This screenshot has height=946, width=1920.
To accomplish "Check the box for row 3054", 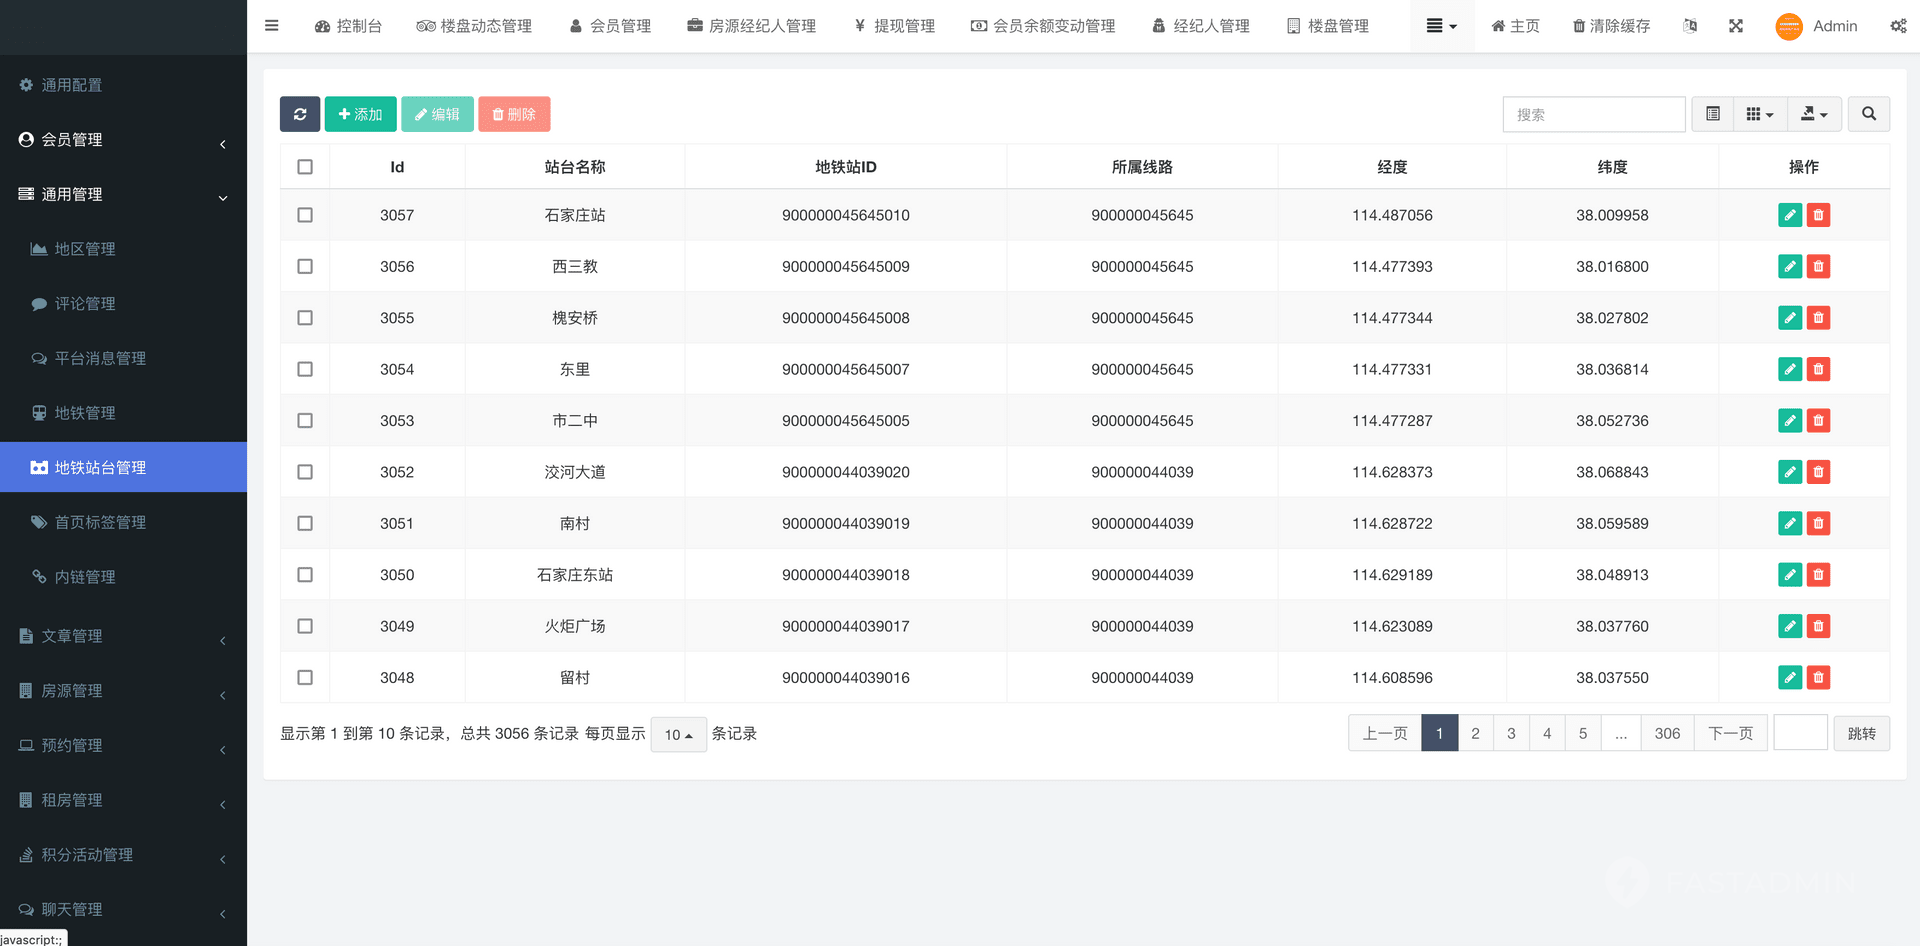I will point(305,369).
